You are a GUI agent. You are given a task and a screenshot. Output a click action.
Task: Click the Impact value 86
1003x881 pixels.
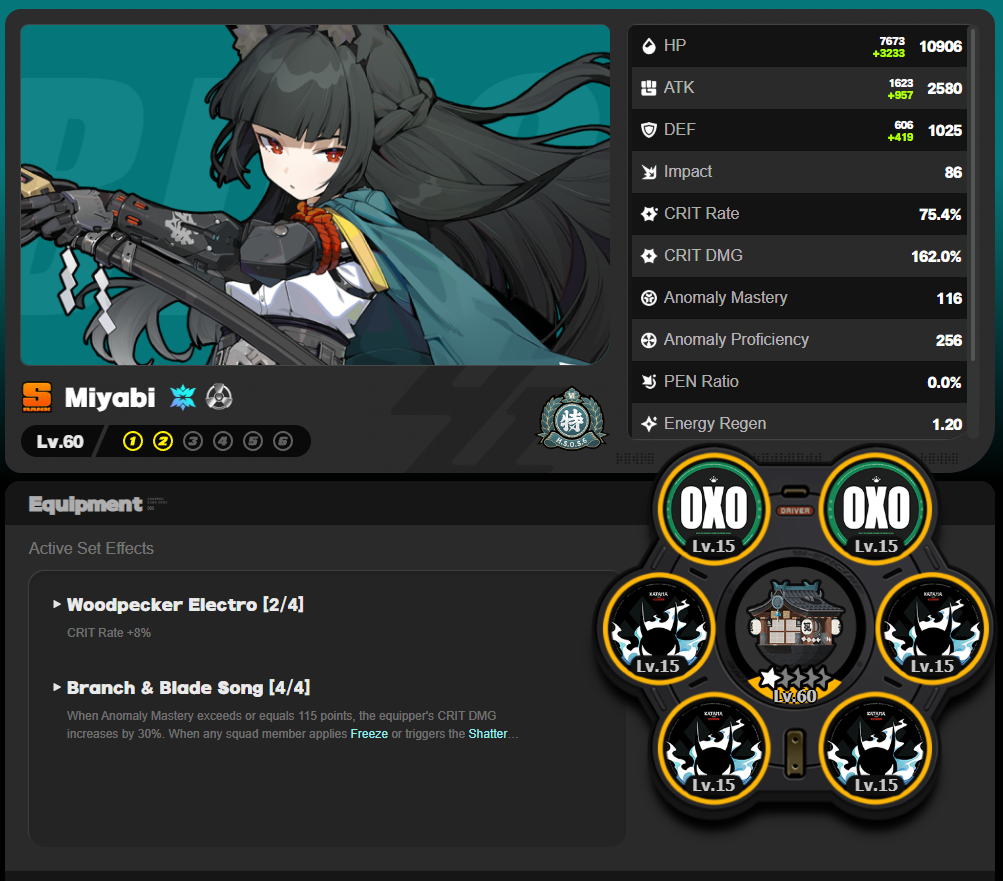(x=953, y=172)
